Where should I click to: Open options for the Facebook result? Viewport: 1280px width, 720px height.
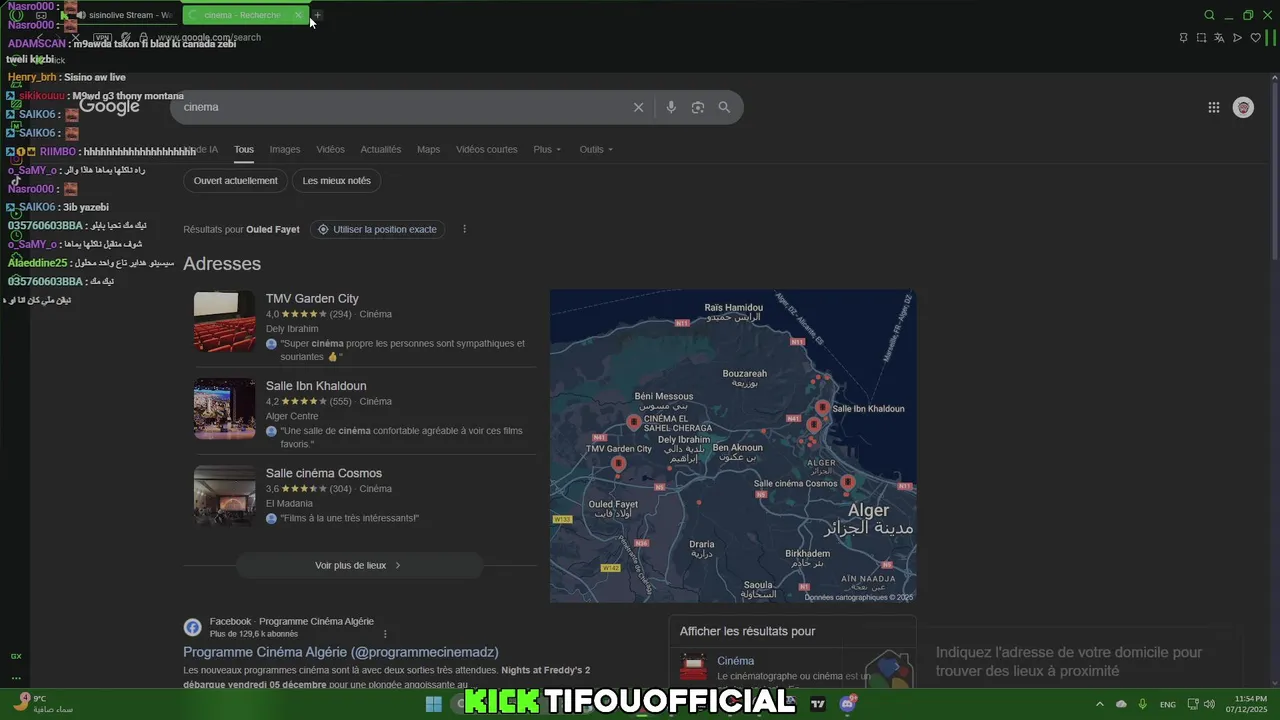385,633
